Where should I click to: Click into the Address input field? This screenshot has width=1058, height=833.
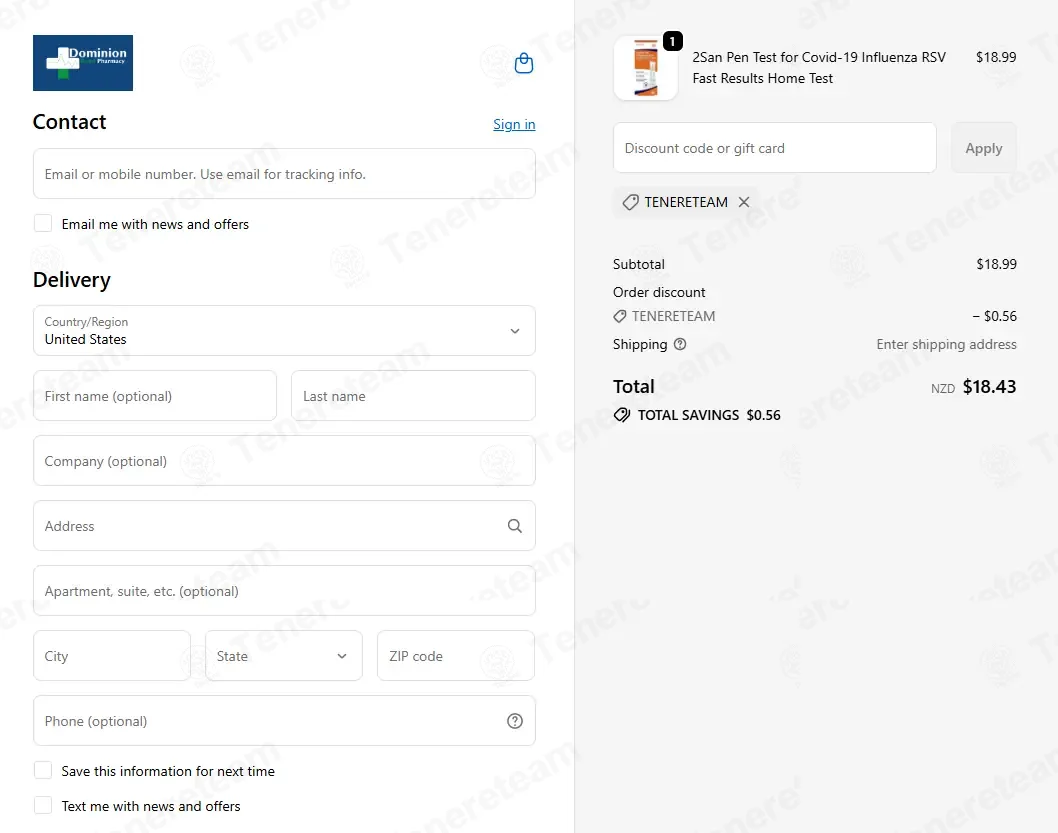[x=284, y=526]
